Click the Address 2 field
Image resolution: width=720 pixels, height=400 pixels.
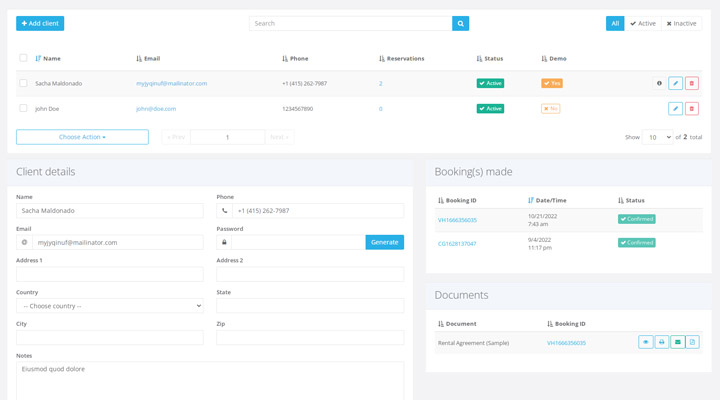pyautogui.click(x=310, y=274)
